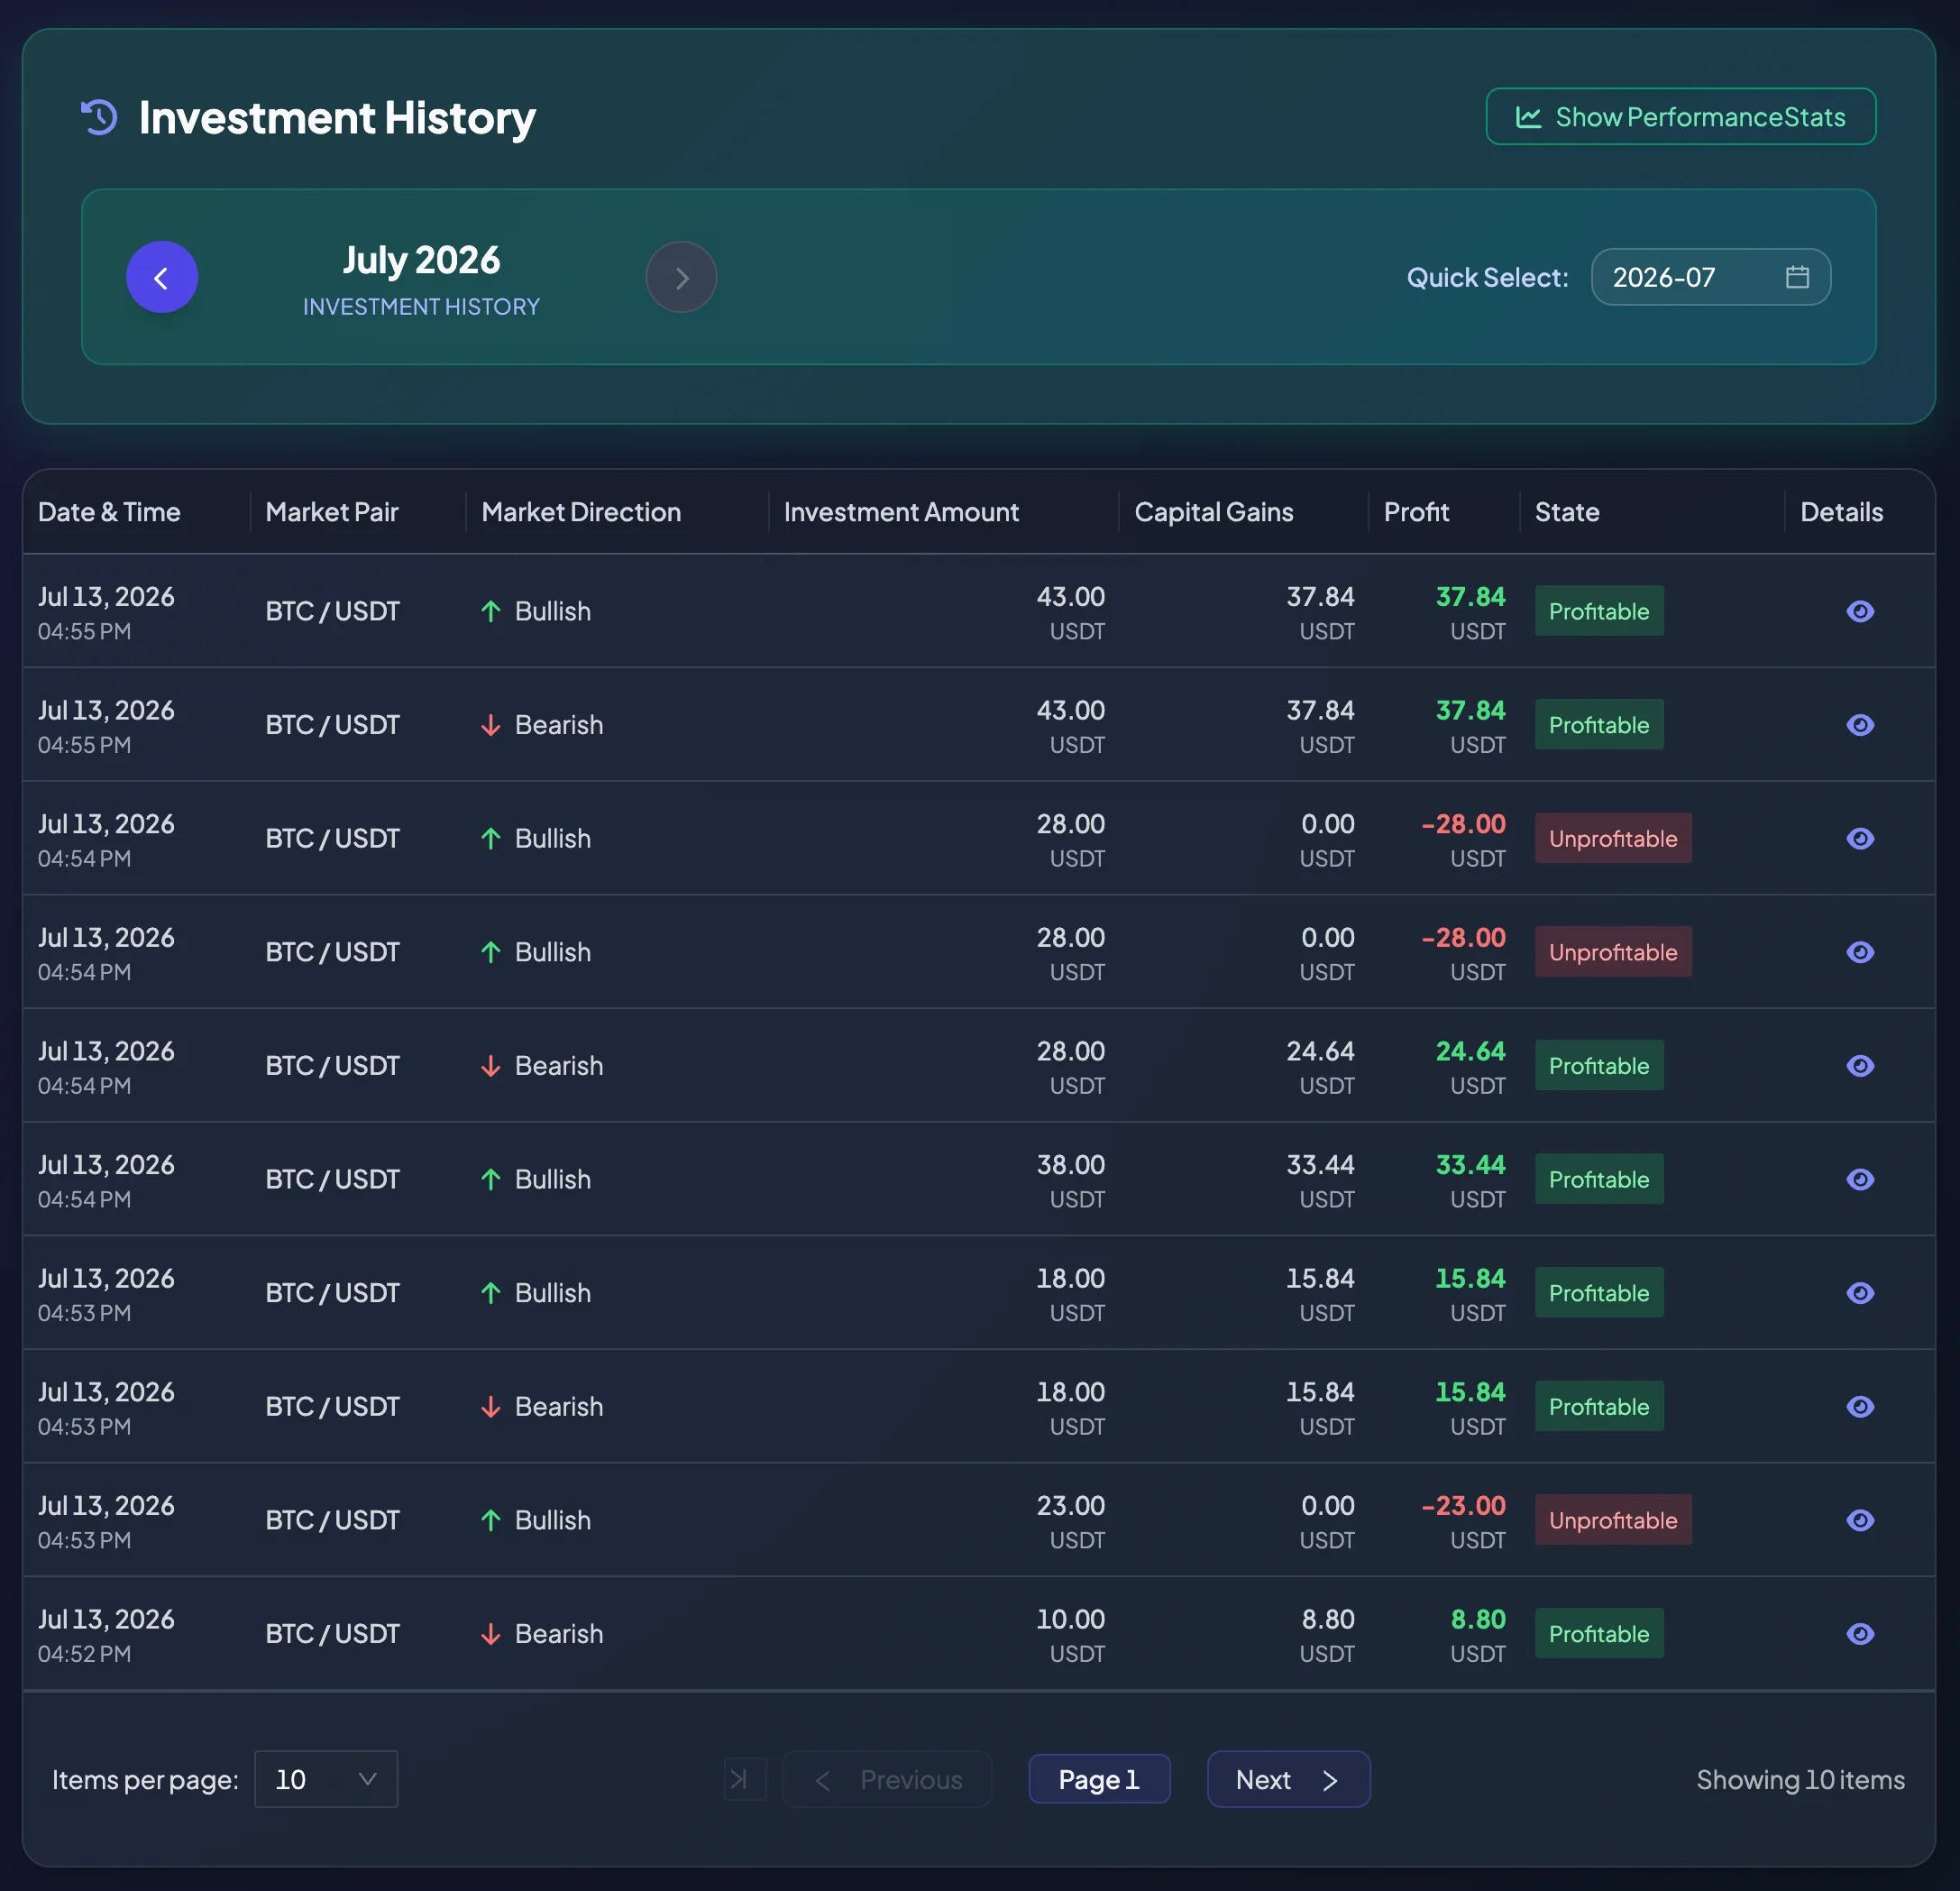Click the green up arrow in 38.00 row

coord(491,1179)
